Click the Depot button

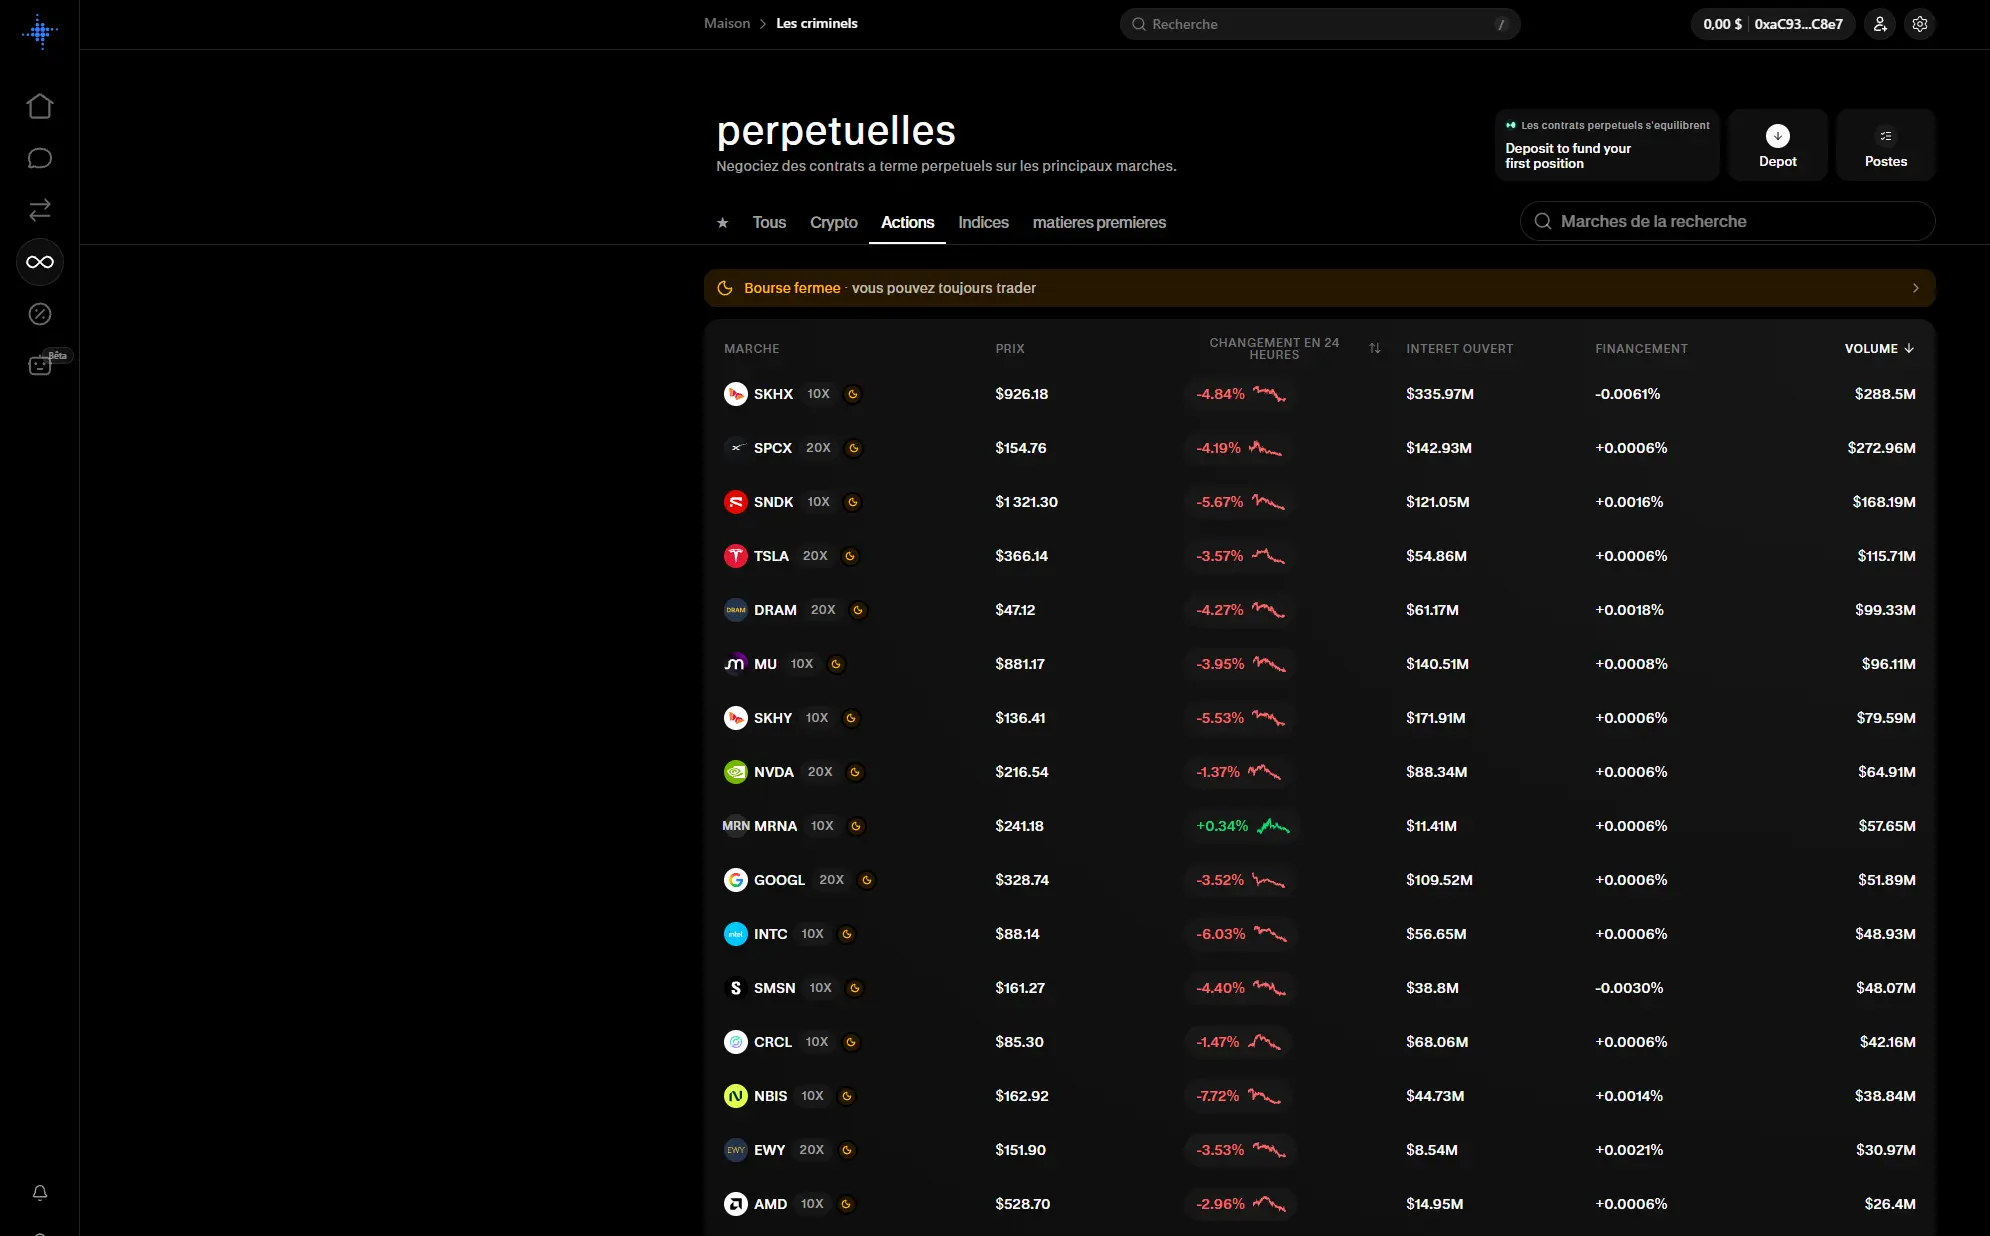click(1777, 145)
